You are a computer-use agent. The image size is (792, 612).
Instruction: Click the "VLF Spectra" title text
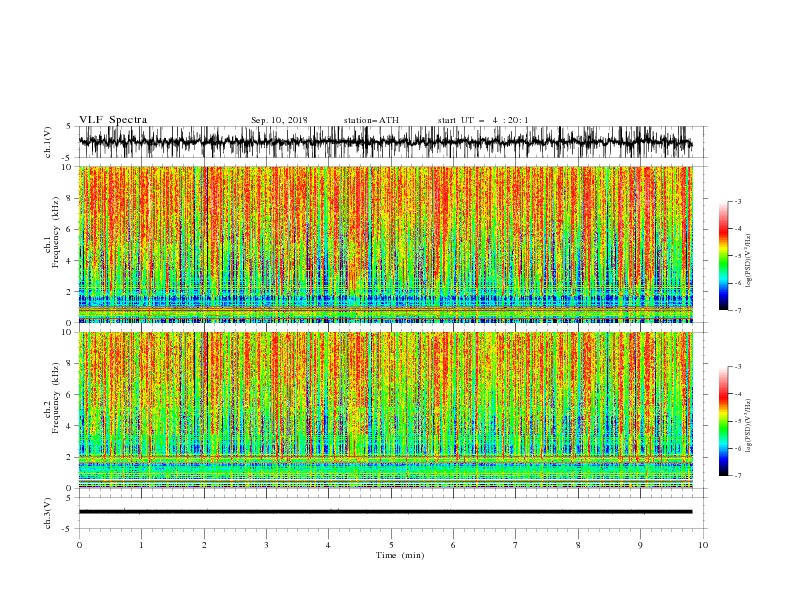pos(113,120)
